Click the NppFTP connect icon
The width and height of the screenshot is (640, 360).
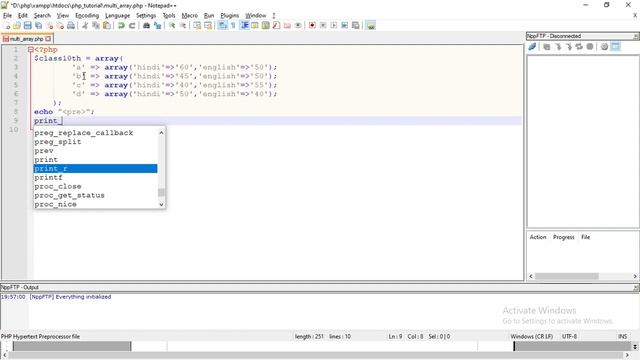click(x=532, y=47)
